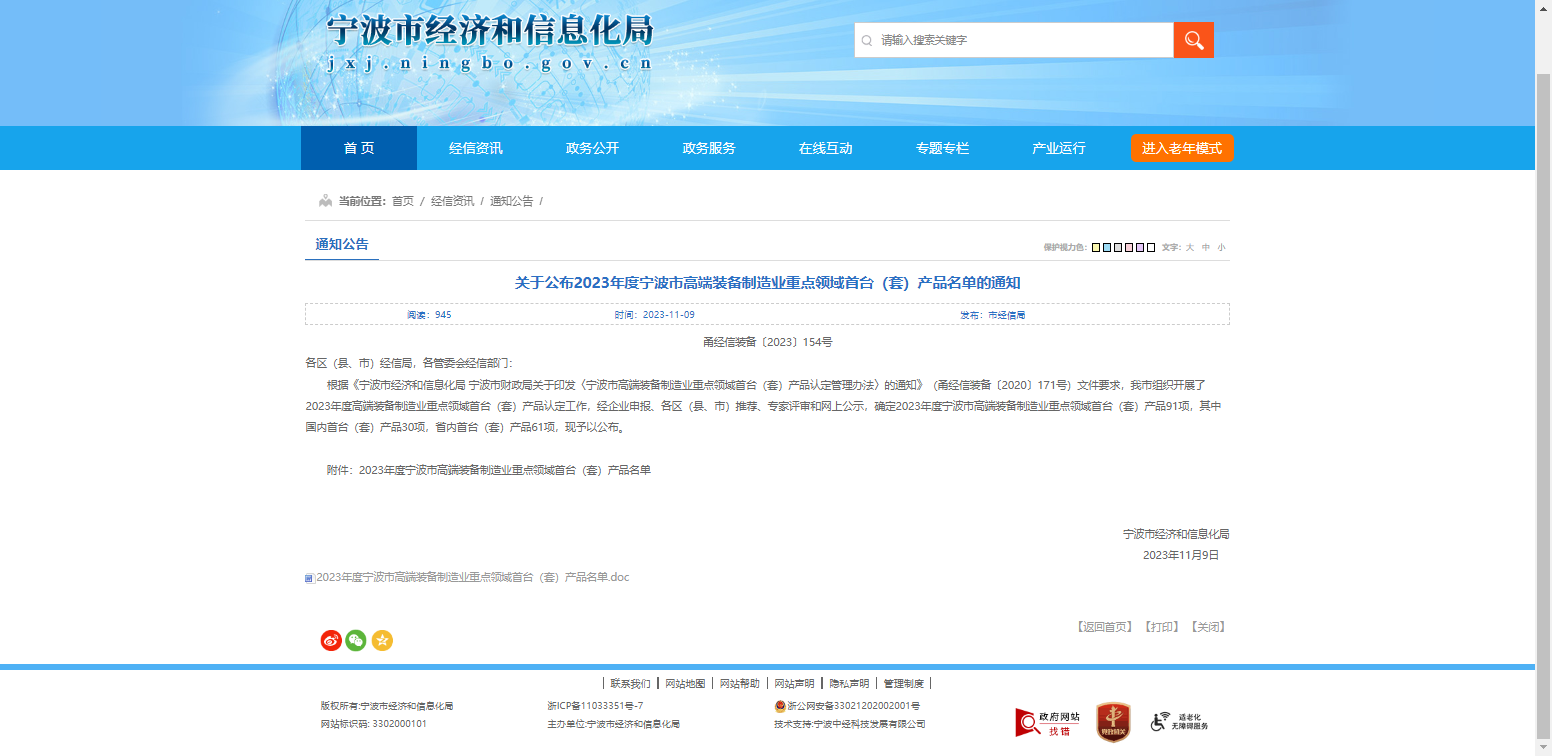Set text size to 大 (large)
This screenshot has width=1552, height=756.
point(1190,247)
